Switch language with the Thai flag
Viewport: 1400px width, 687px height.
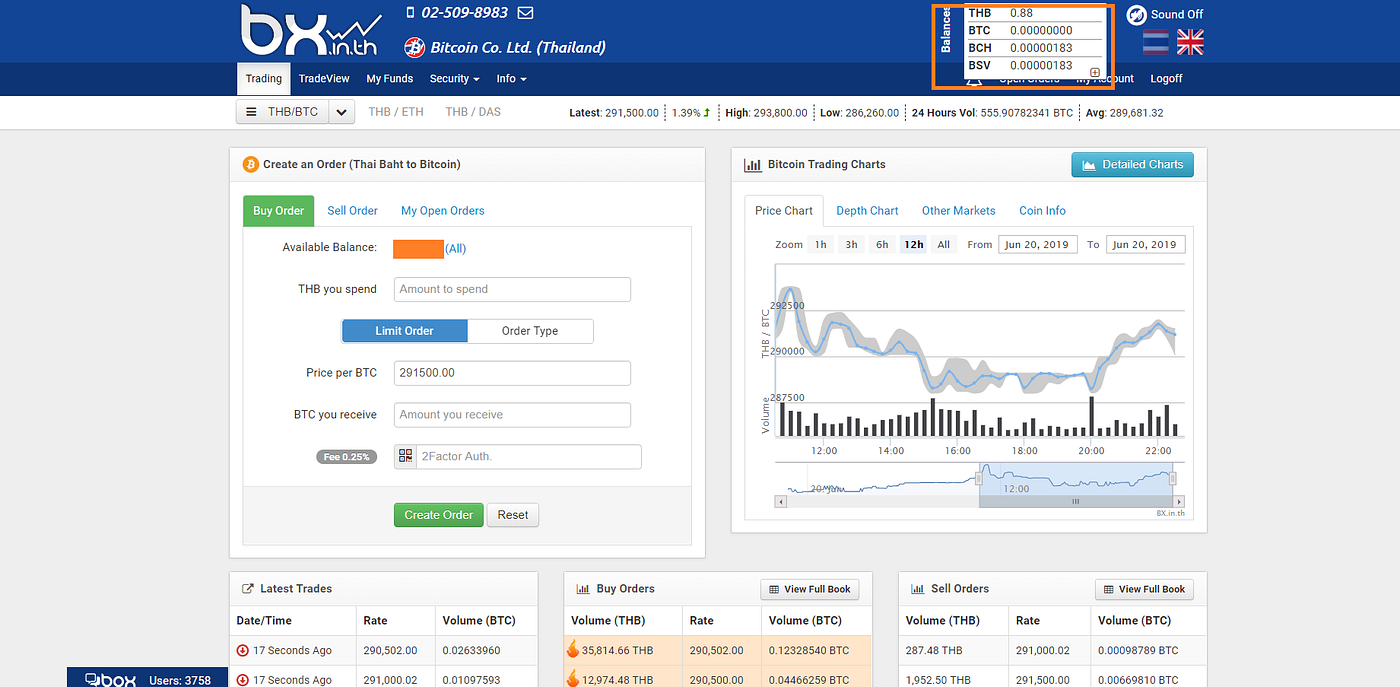click(1155, 42)
